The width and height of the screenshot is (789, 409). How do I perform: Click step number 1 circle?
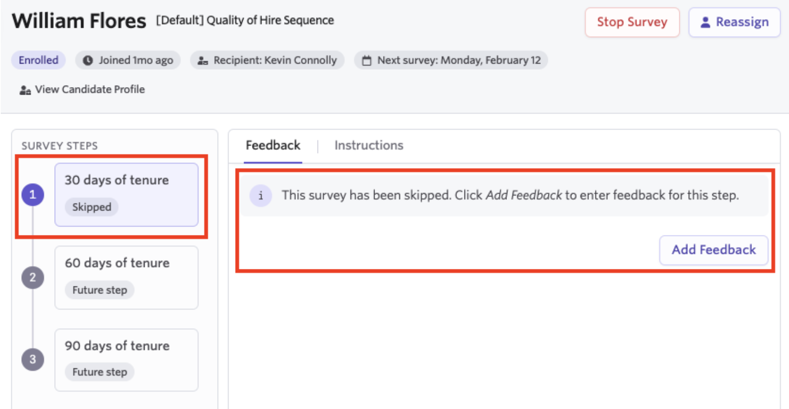[x=33, y=195]
